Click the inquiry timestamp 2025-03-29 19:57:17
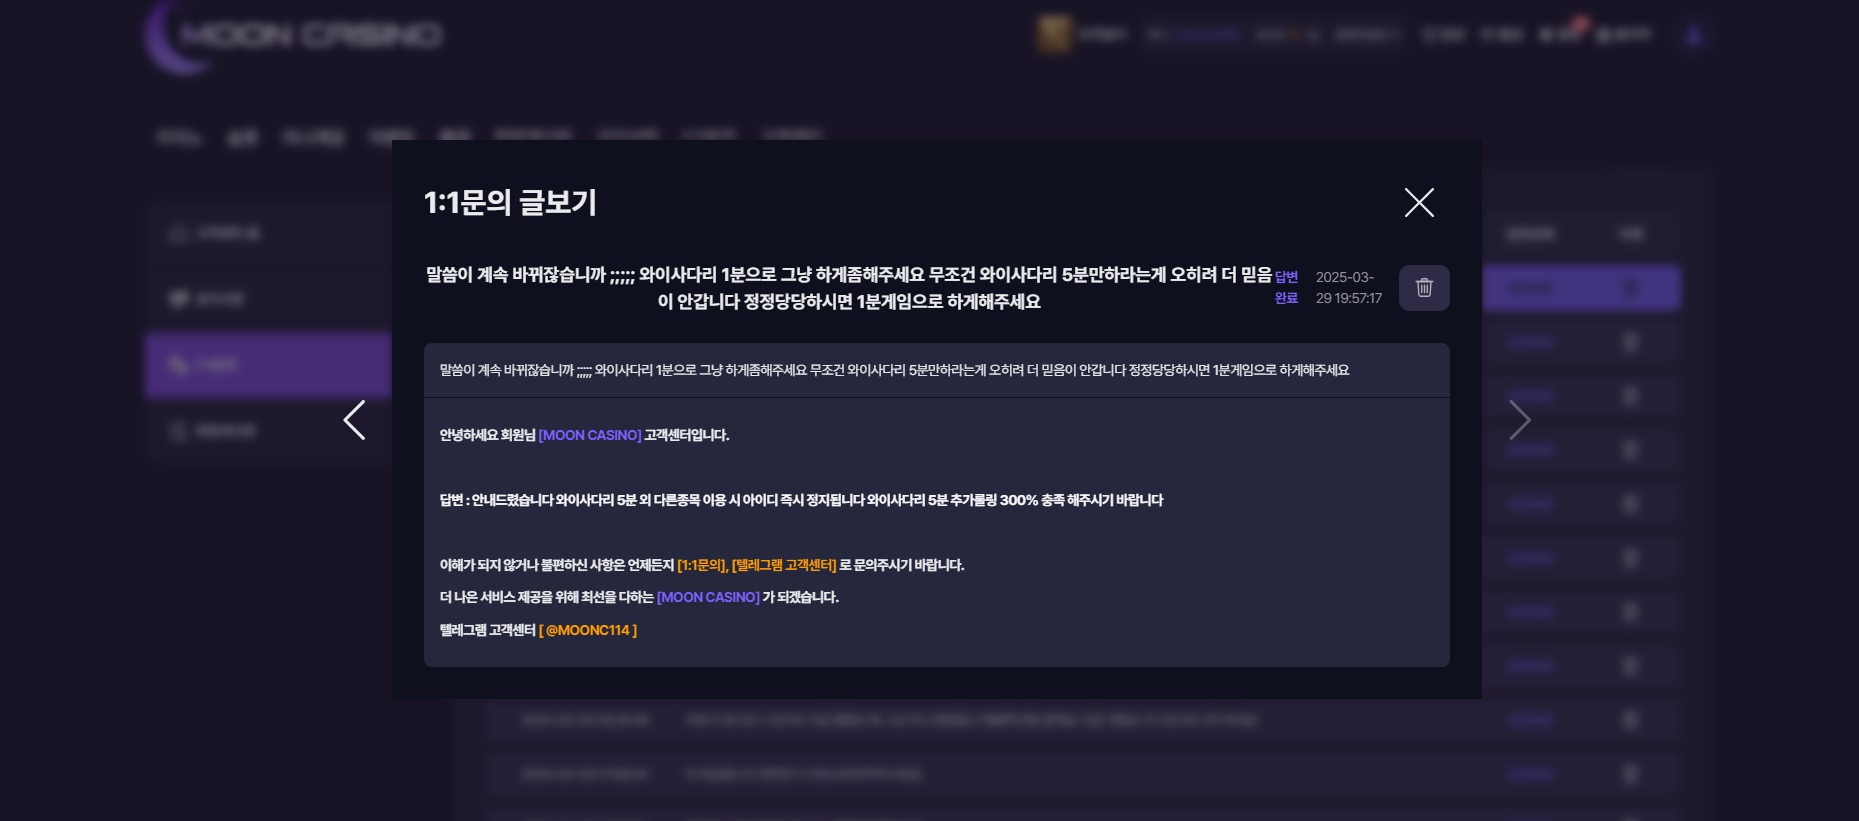The image size is (1859, 821). (x=1348, y=288)
